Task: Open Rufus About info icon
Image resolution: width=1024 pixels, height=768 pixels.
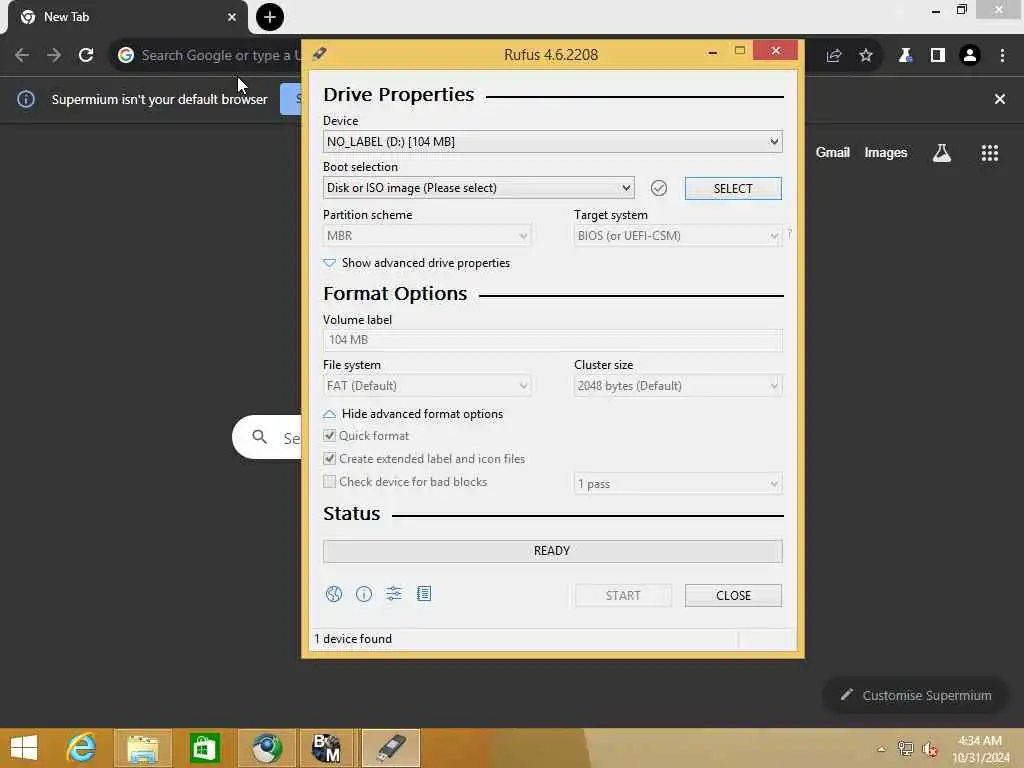Action: tap(364, 594)
